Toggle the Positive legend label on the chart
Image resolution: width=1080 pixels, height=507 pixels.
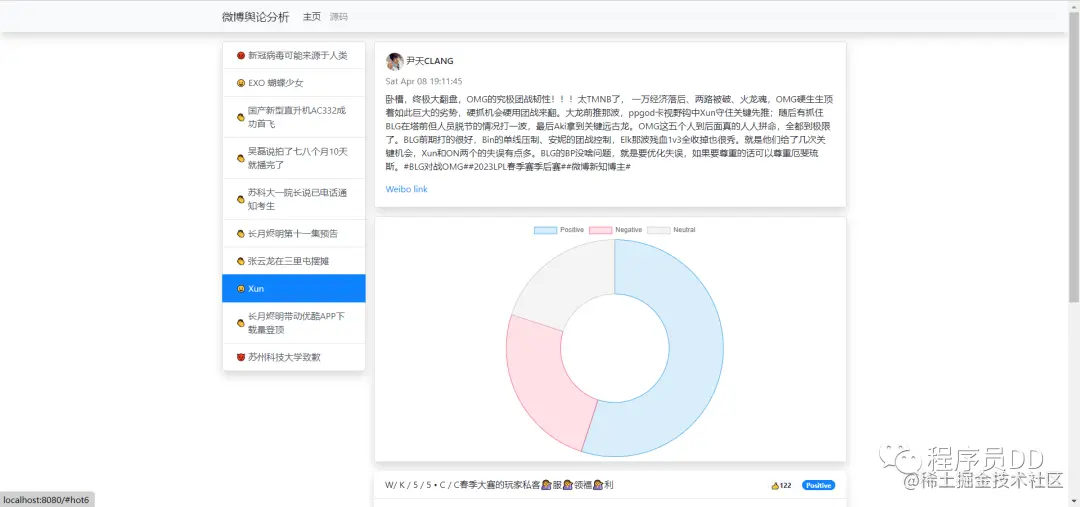pyautogui.click(x=572, y=229)
